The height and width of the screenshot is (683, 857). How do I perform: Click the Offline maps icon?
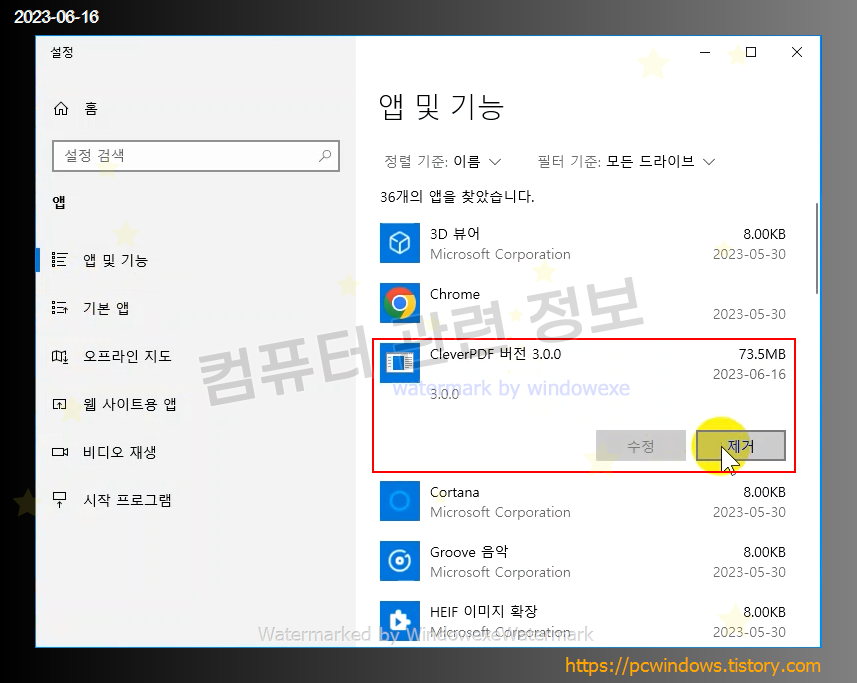[x=59, y=356]
